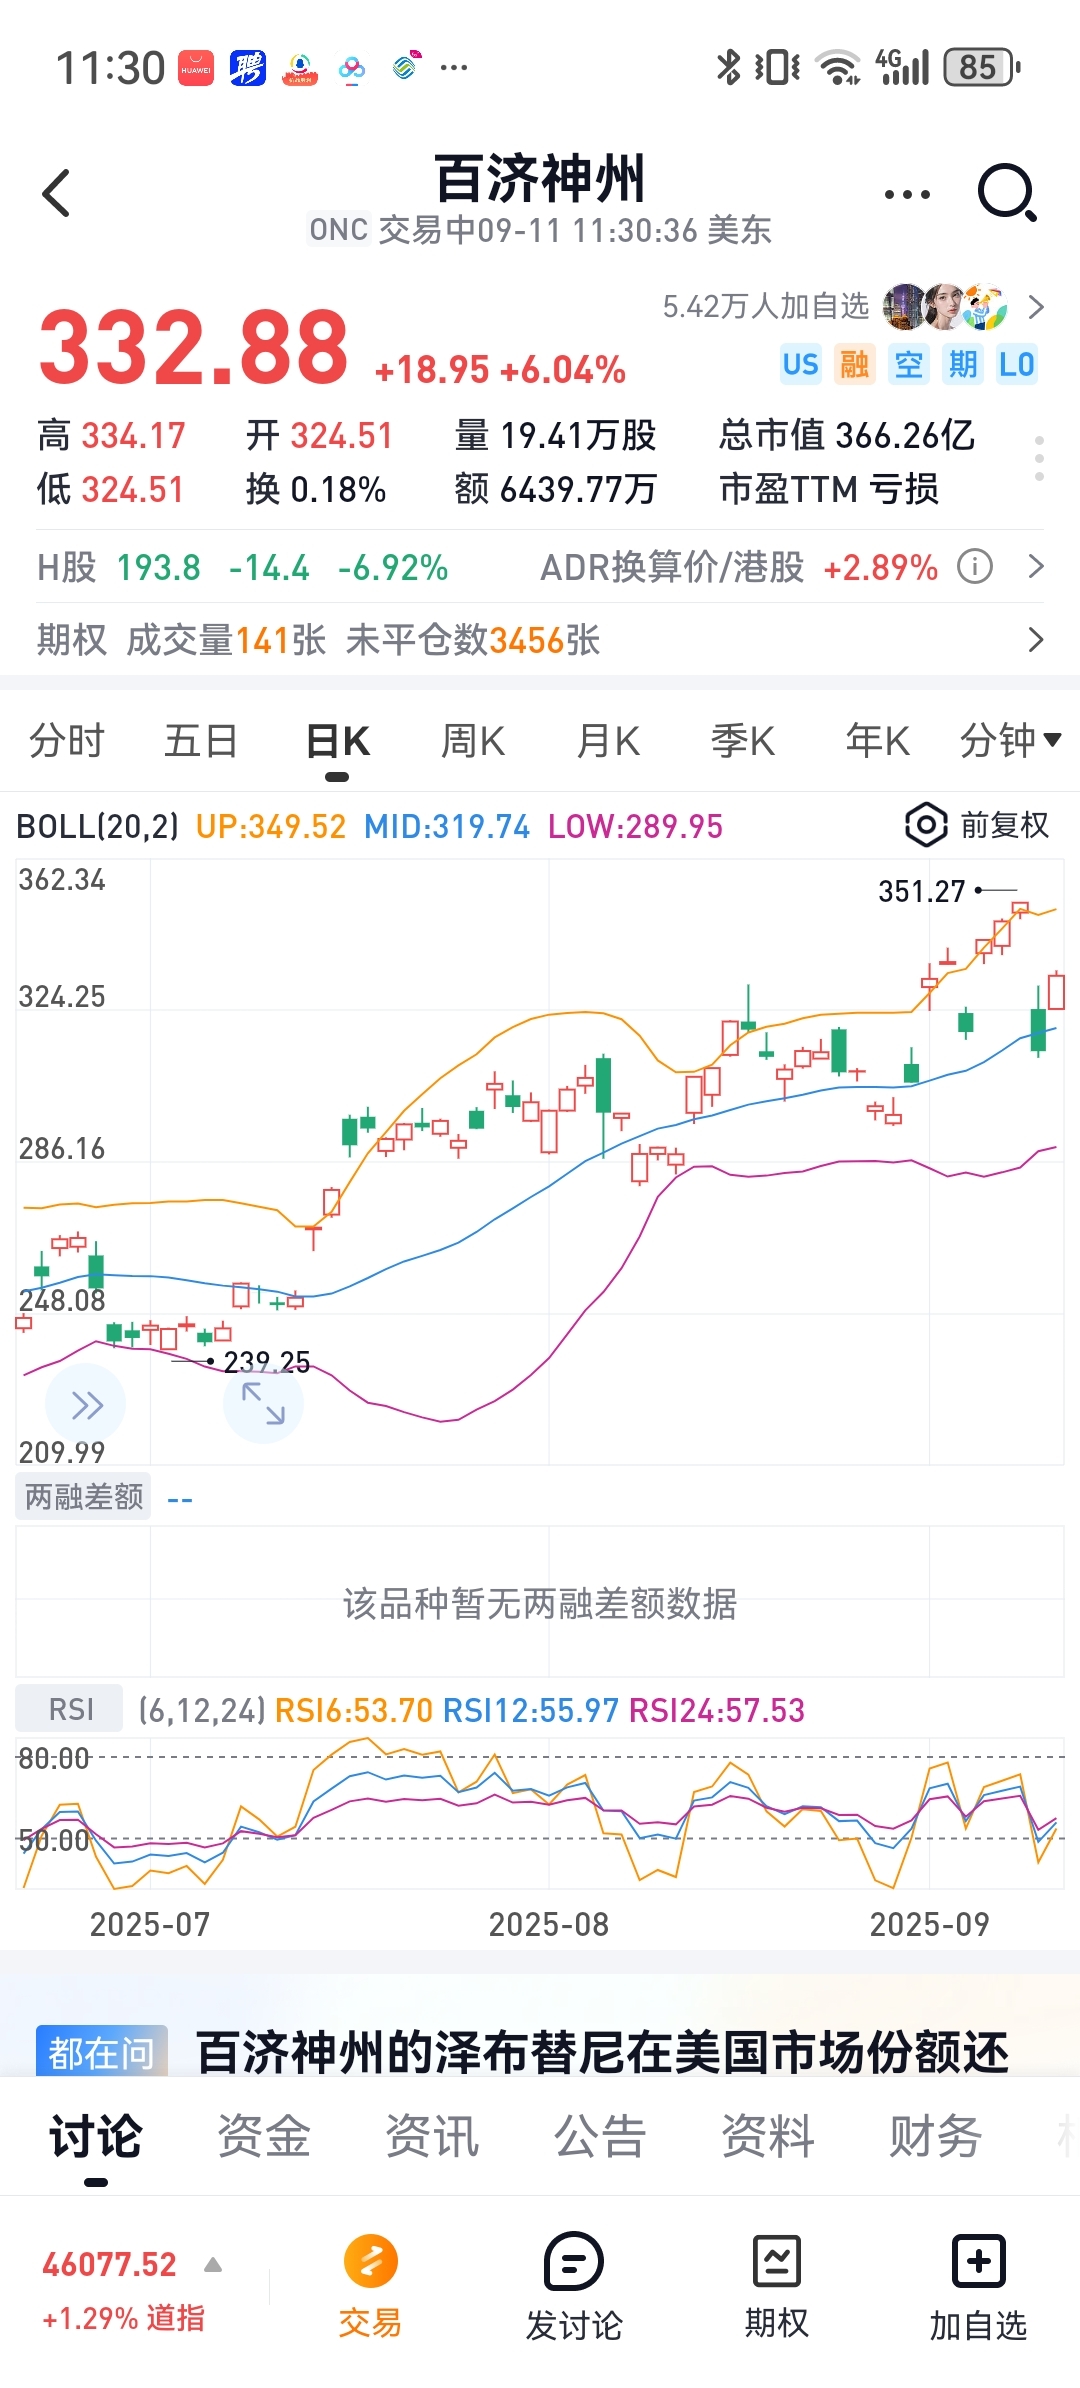Open the 分钟 dropdown
Image resolution: width=1080 pixels, height=2388 pixels.
(1010, 741)
